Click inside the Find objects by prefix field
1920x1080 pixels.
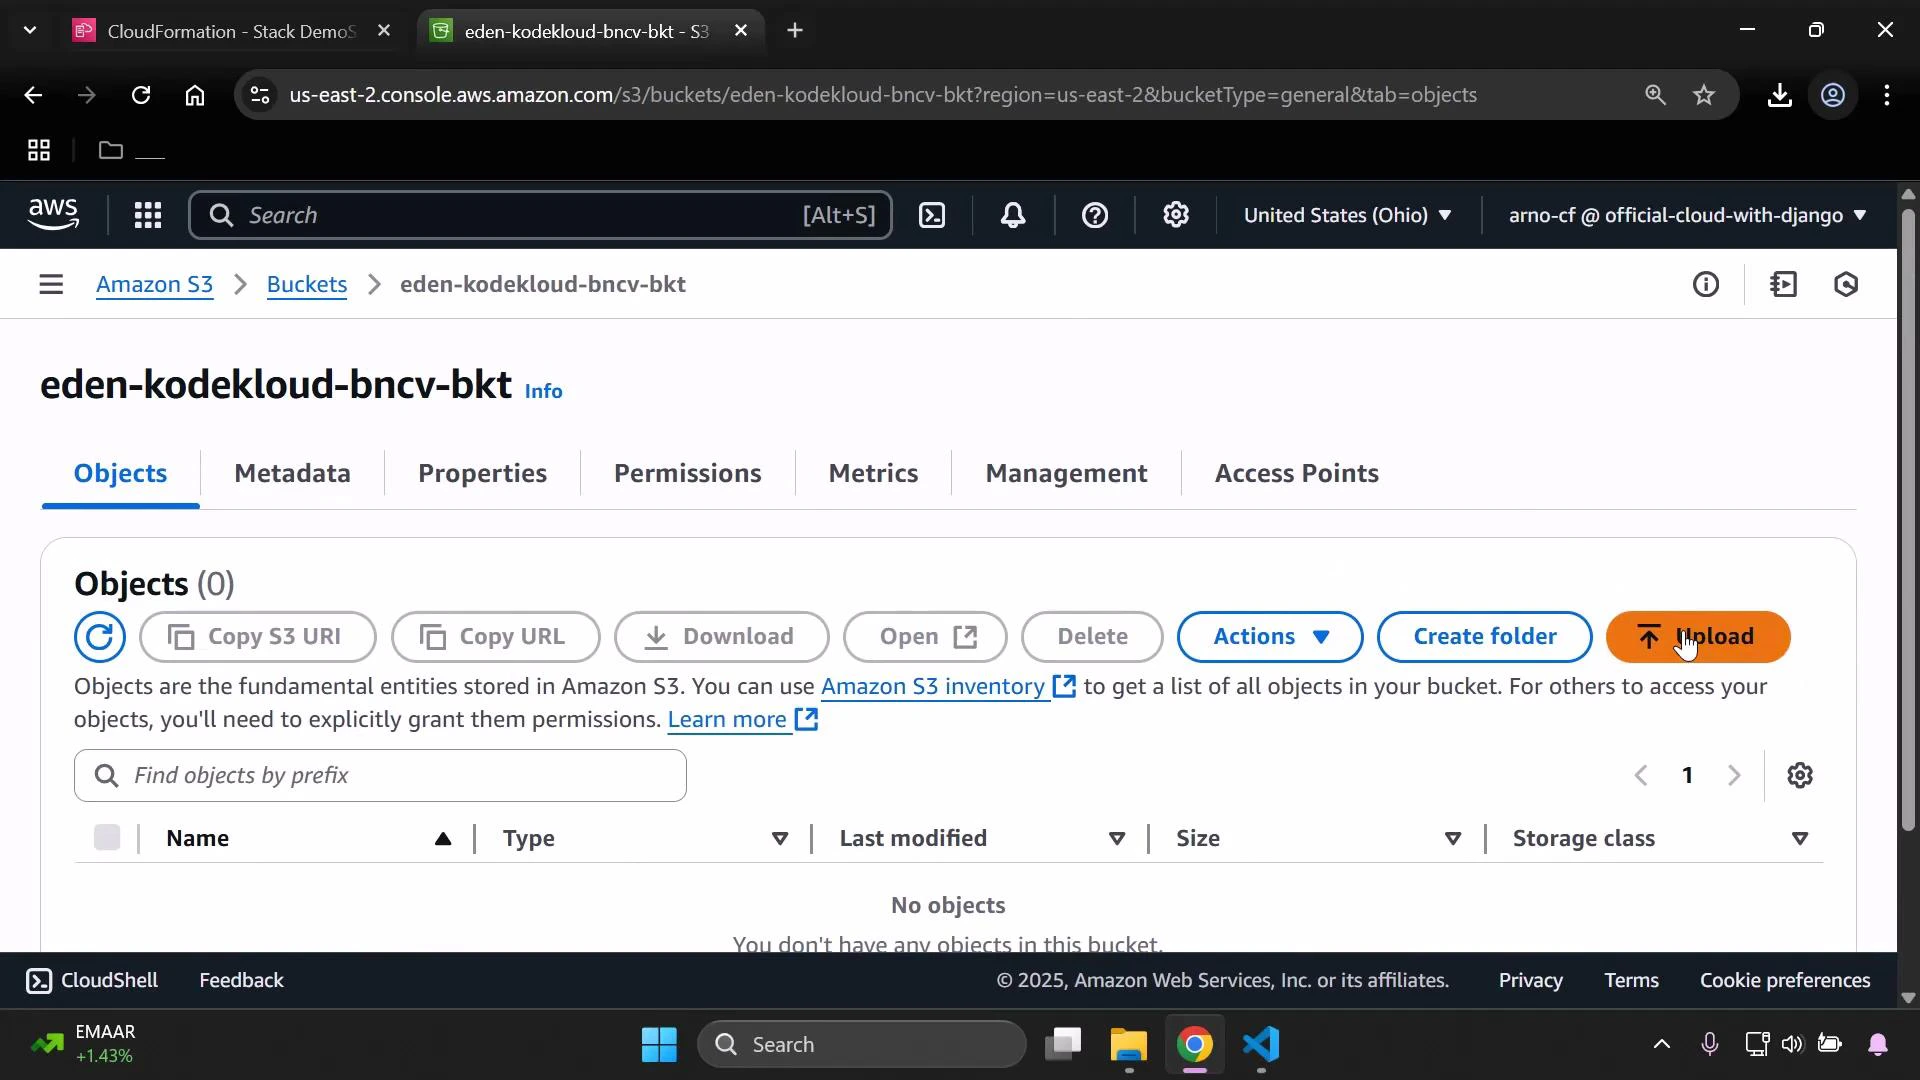click(x=380, y=775)
